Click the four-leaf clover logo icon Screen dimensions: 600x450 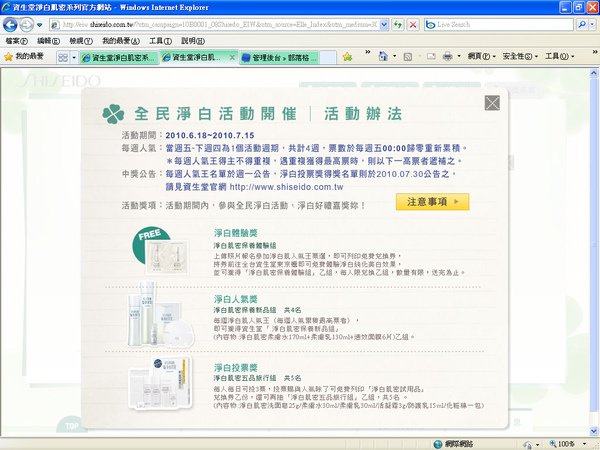point(113,114)
